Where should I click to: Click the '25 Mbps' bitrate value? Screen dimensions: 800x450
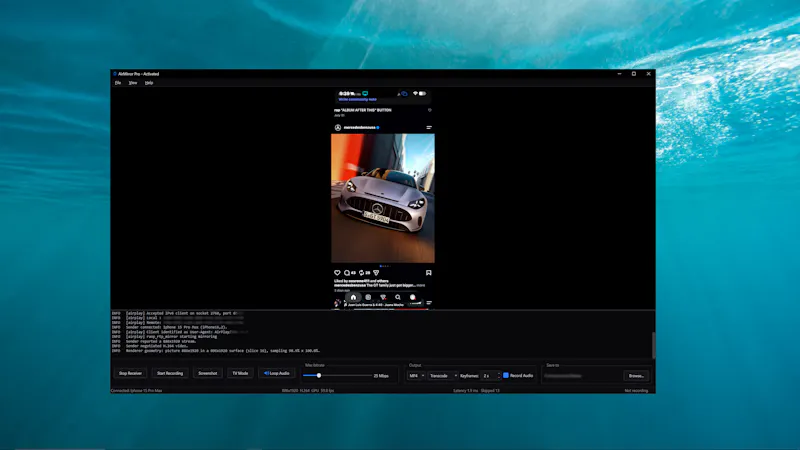[381, 376]
